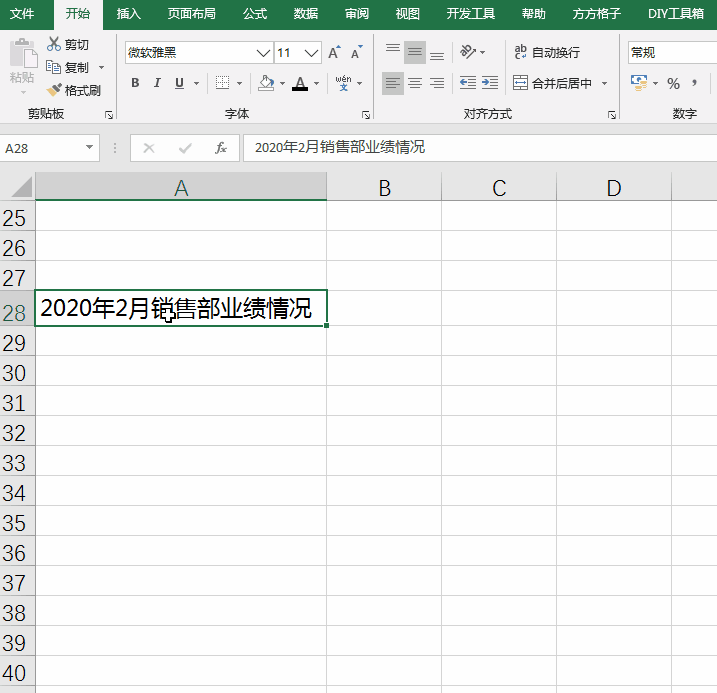The height and width of the screenshot is (693, 717).
Task: Open alignment group dialog launcher
Action: click(612, 115)
